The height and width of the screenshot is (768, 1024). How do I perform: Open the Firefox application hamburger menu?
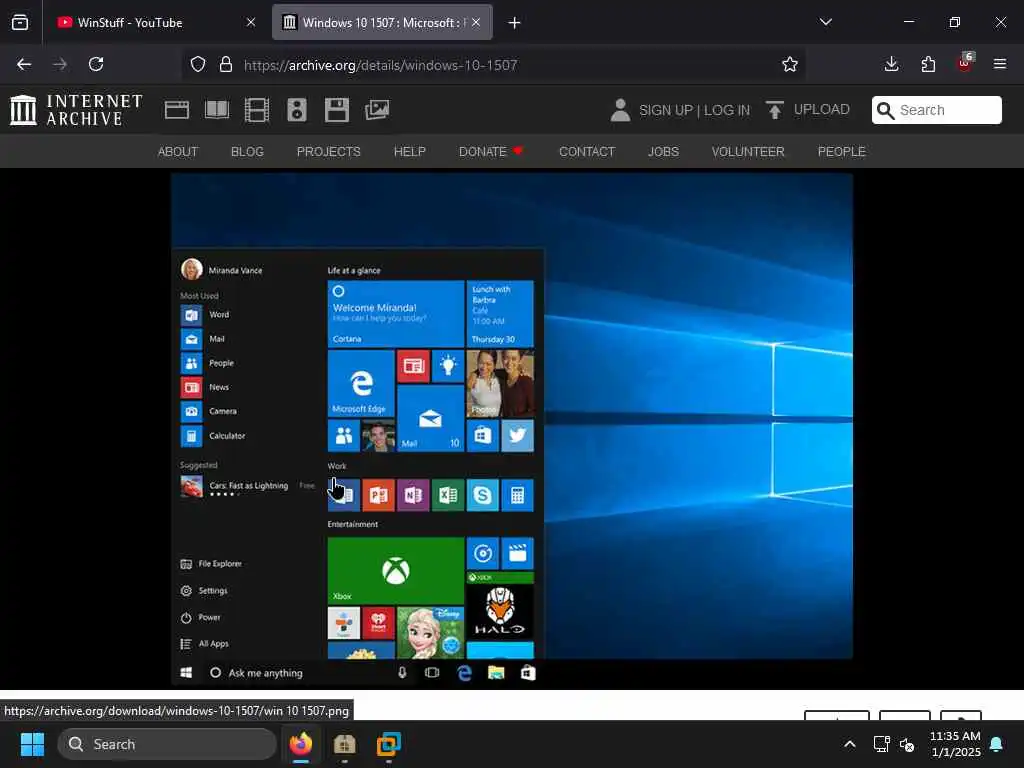pos(1000,64)
